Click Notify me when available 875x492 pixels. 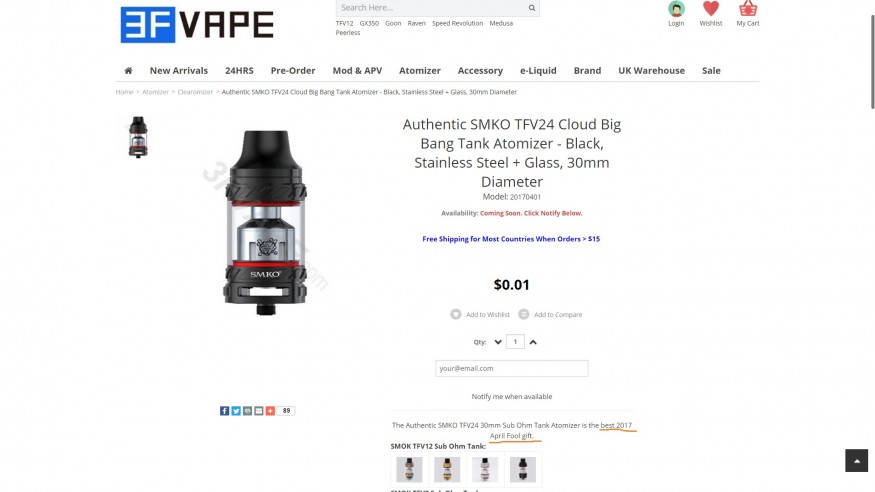pos(512,397)
